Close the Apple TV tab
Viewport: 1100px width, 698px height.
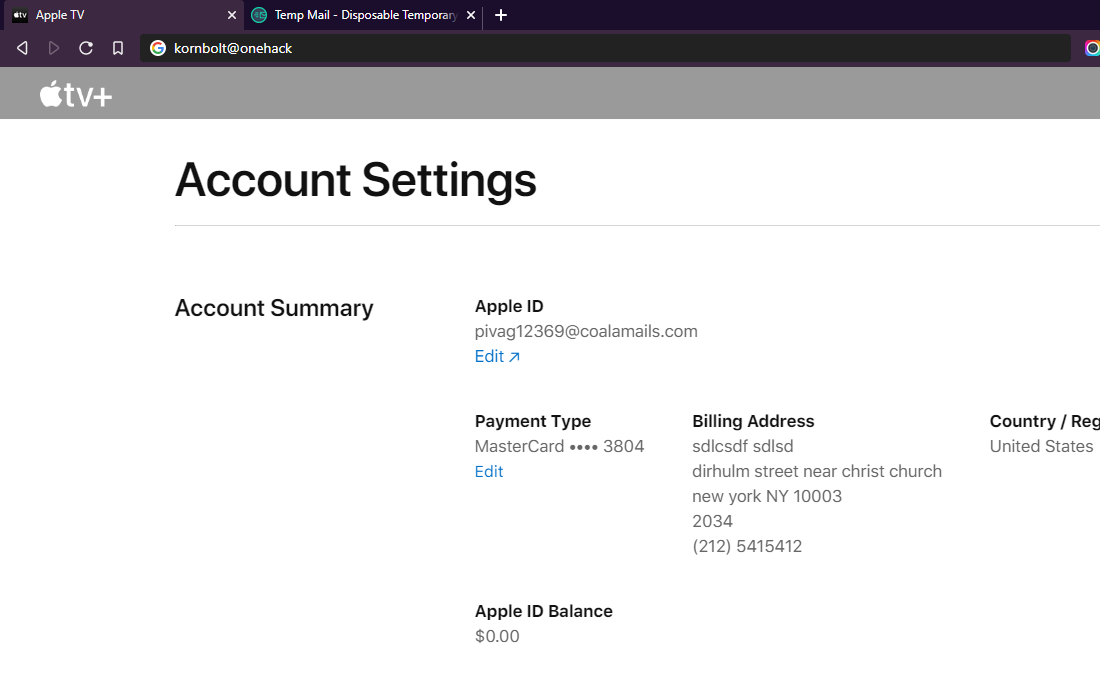(x=232, y=15)
